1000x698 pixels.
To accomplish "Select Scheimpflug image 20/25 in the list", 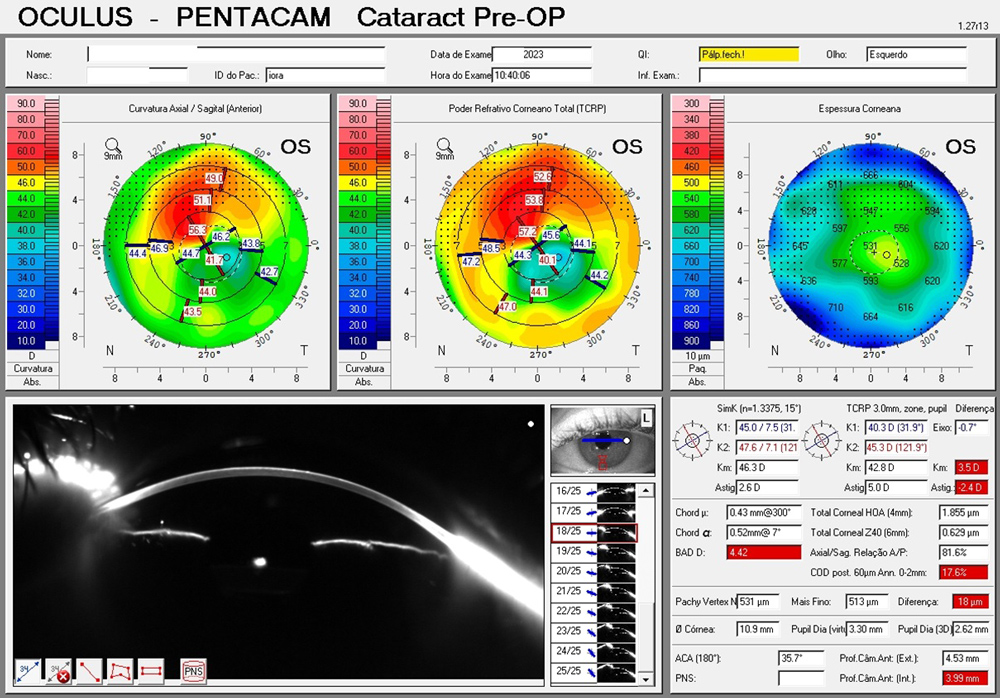I will point(569,571).
